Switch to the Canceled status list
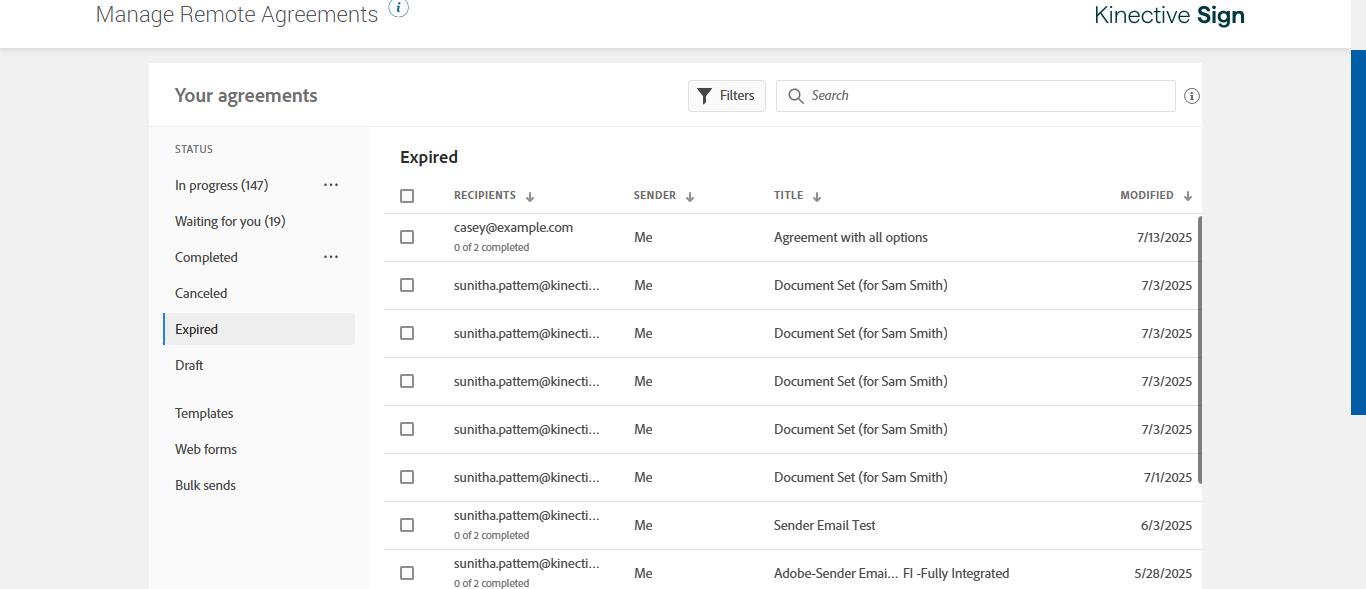 click(x=201, y=293)
